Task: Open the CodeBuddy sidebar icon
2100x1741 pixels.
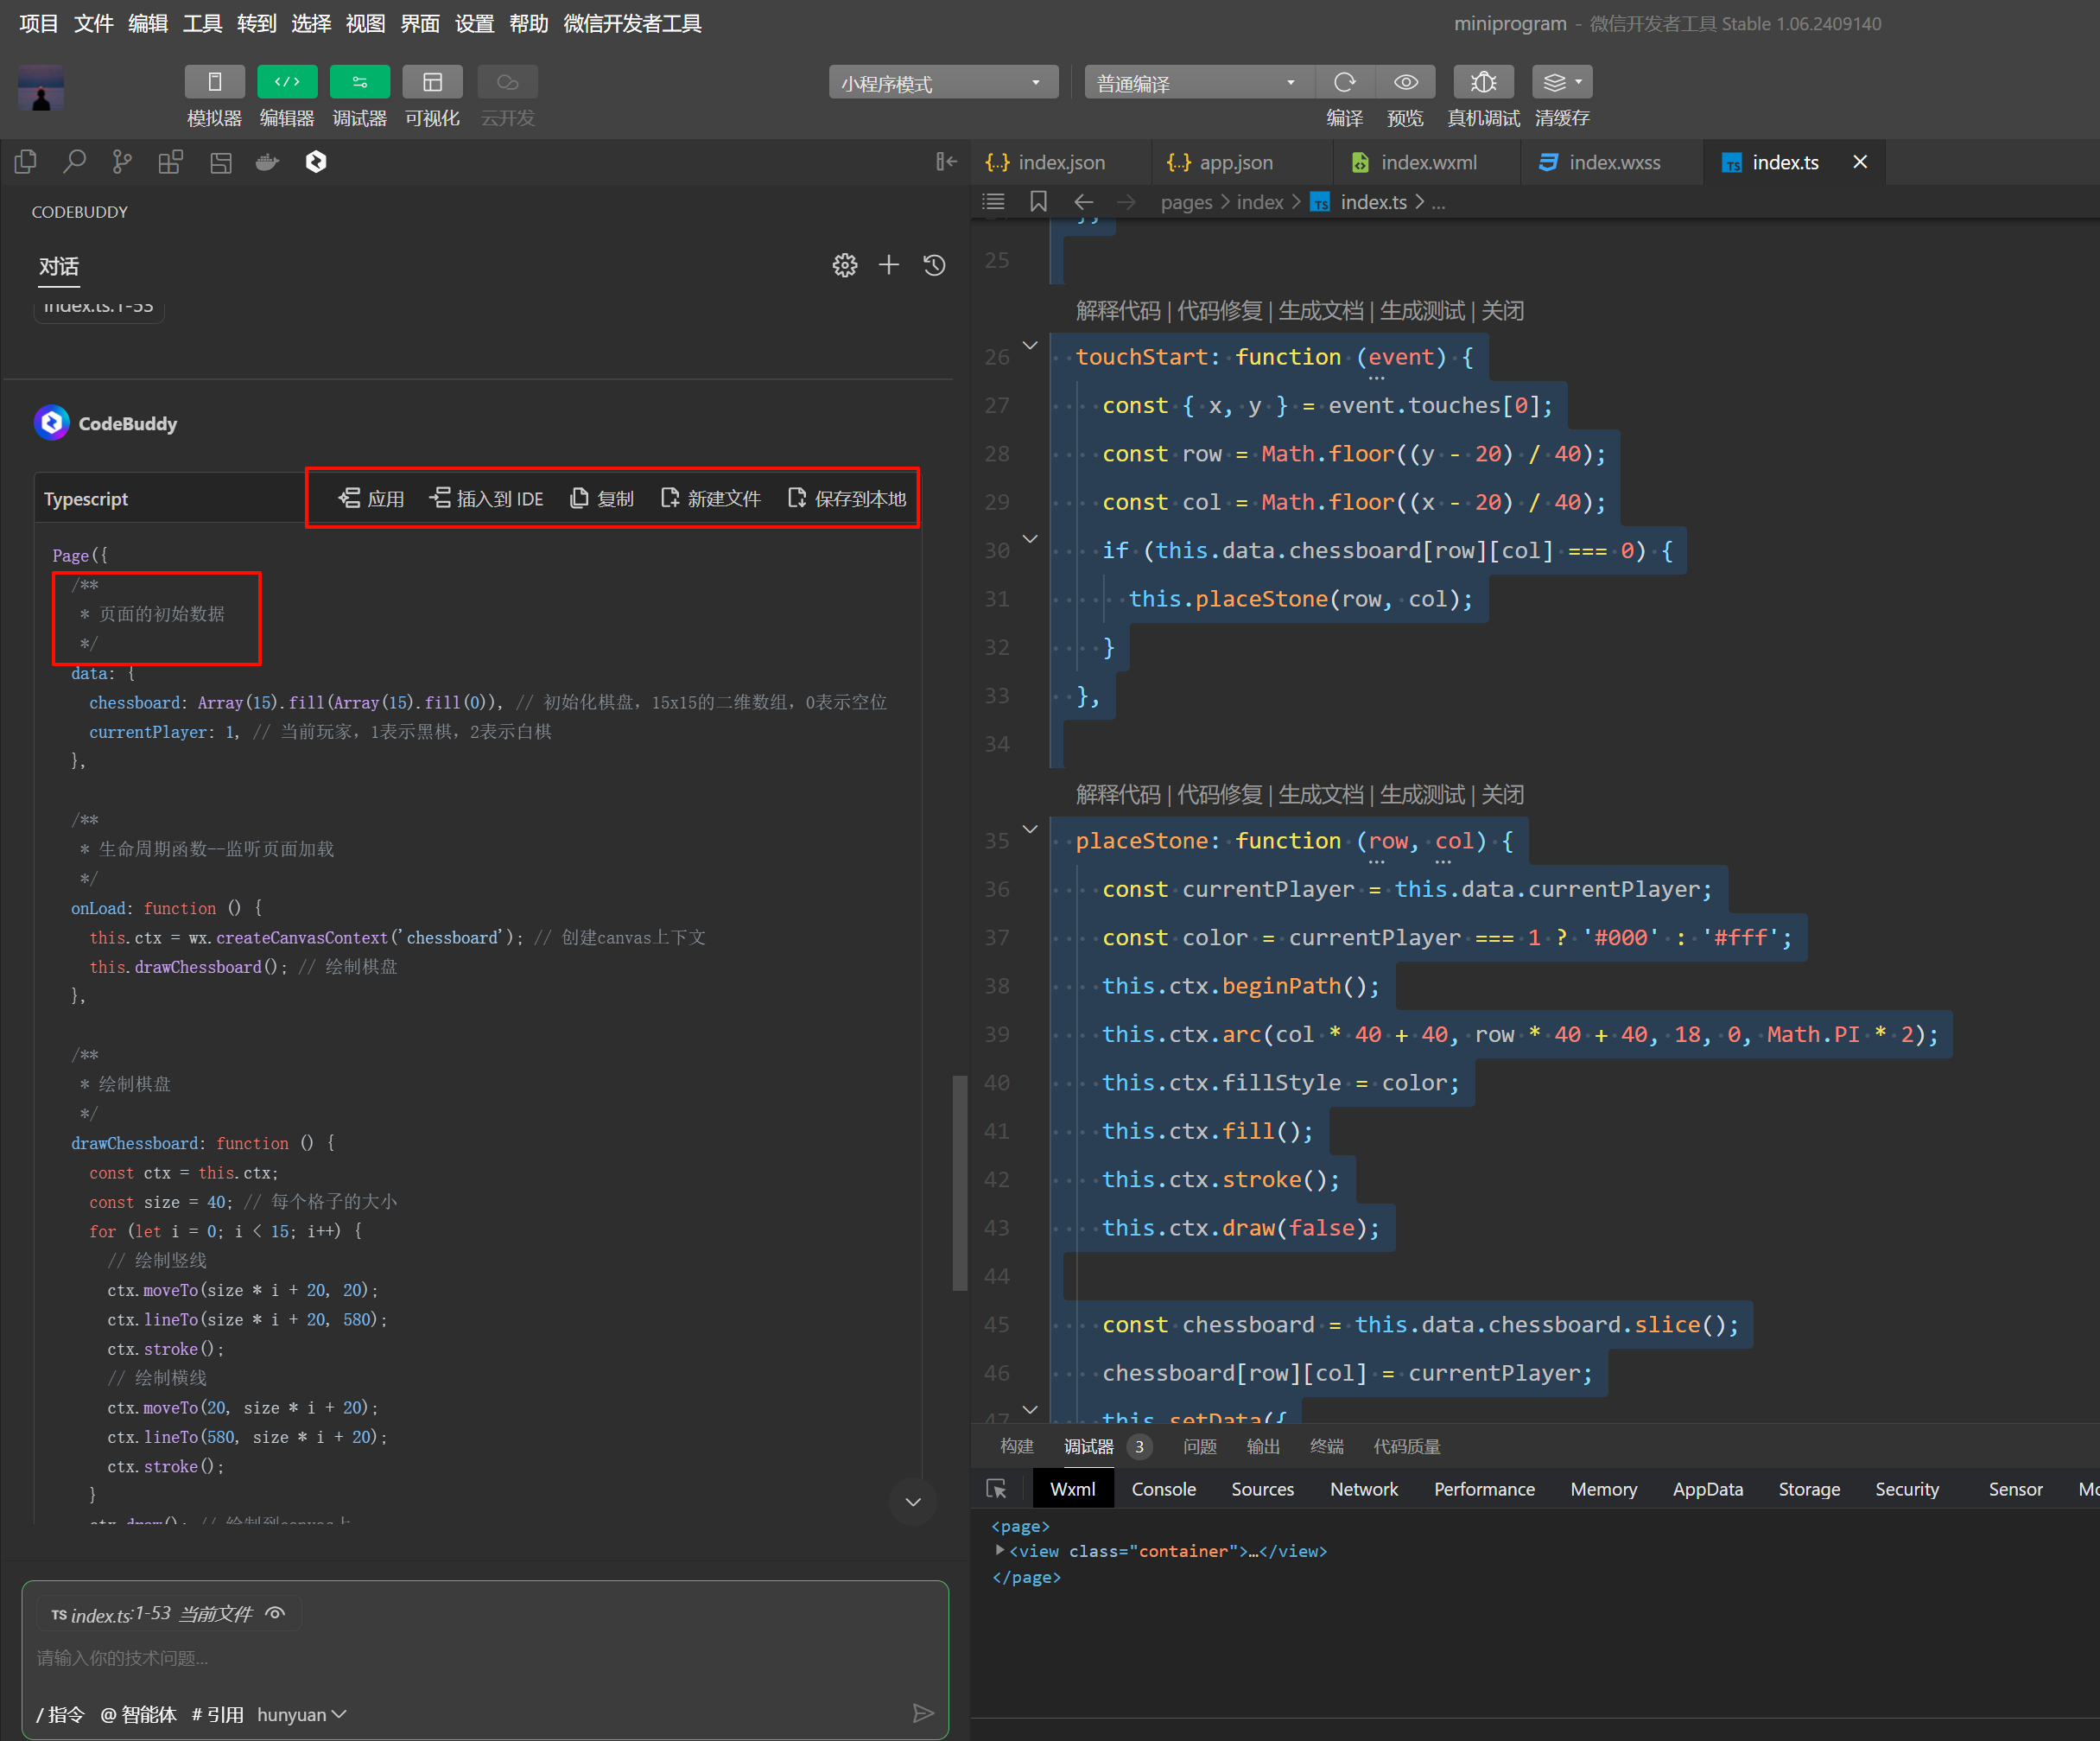Action: coord(316,162)
